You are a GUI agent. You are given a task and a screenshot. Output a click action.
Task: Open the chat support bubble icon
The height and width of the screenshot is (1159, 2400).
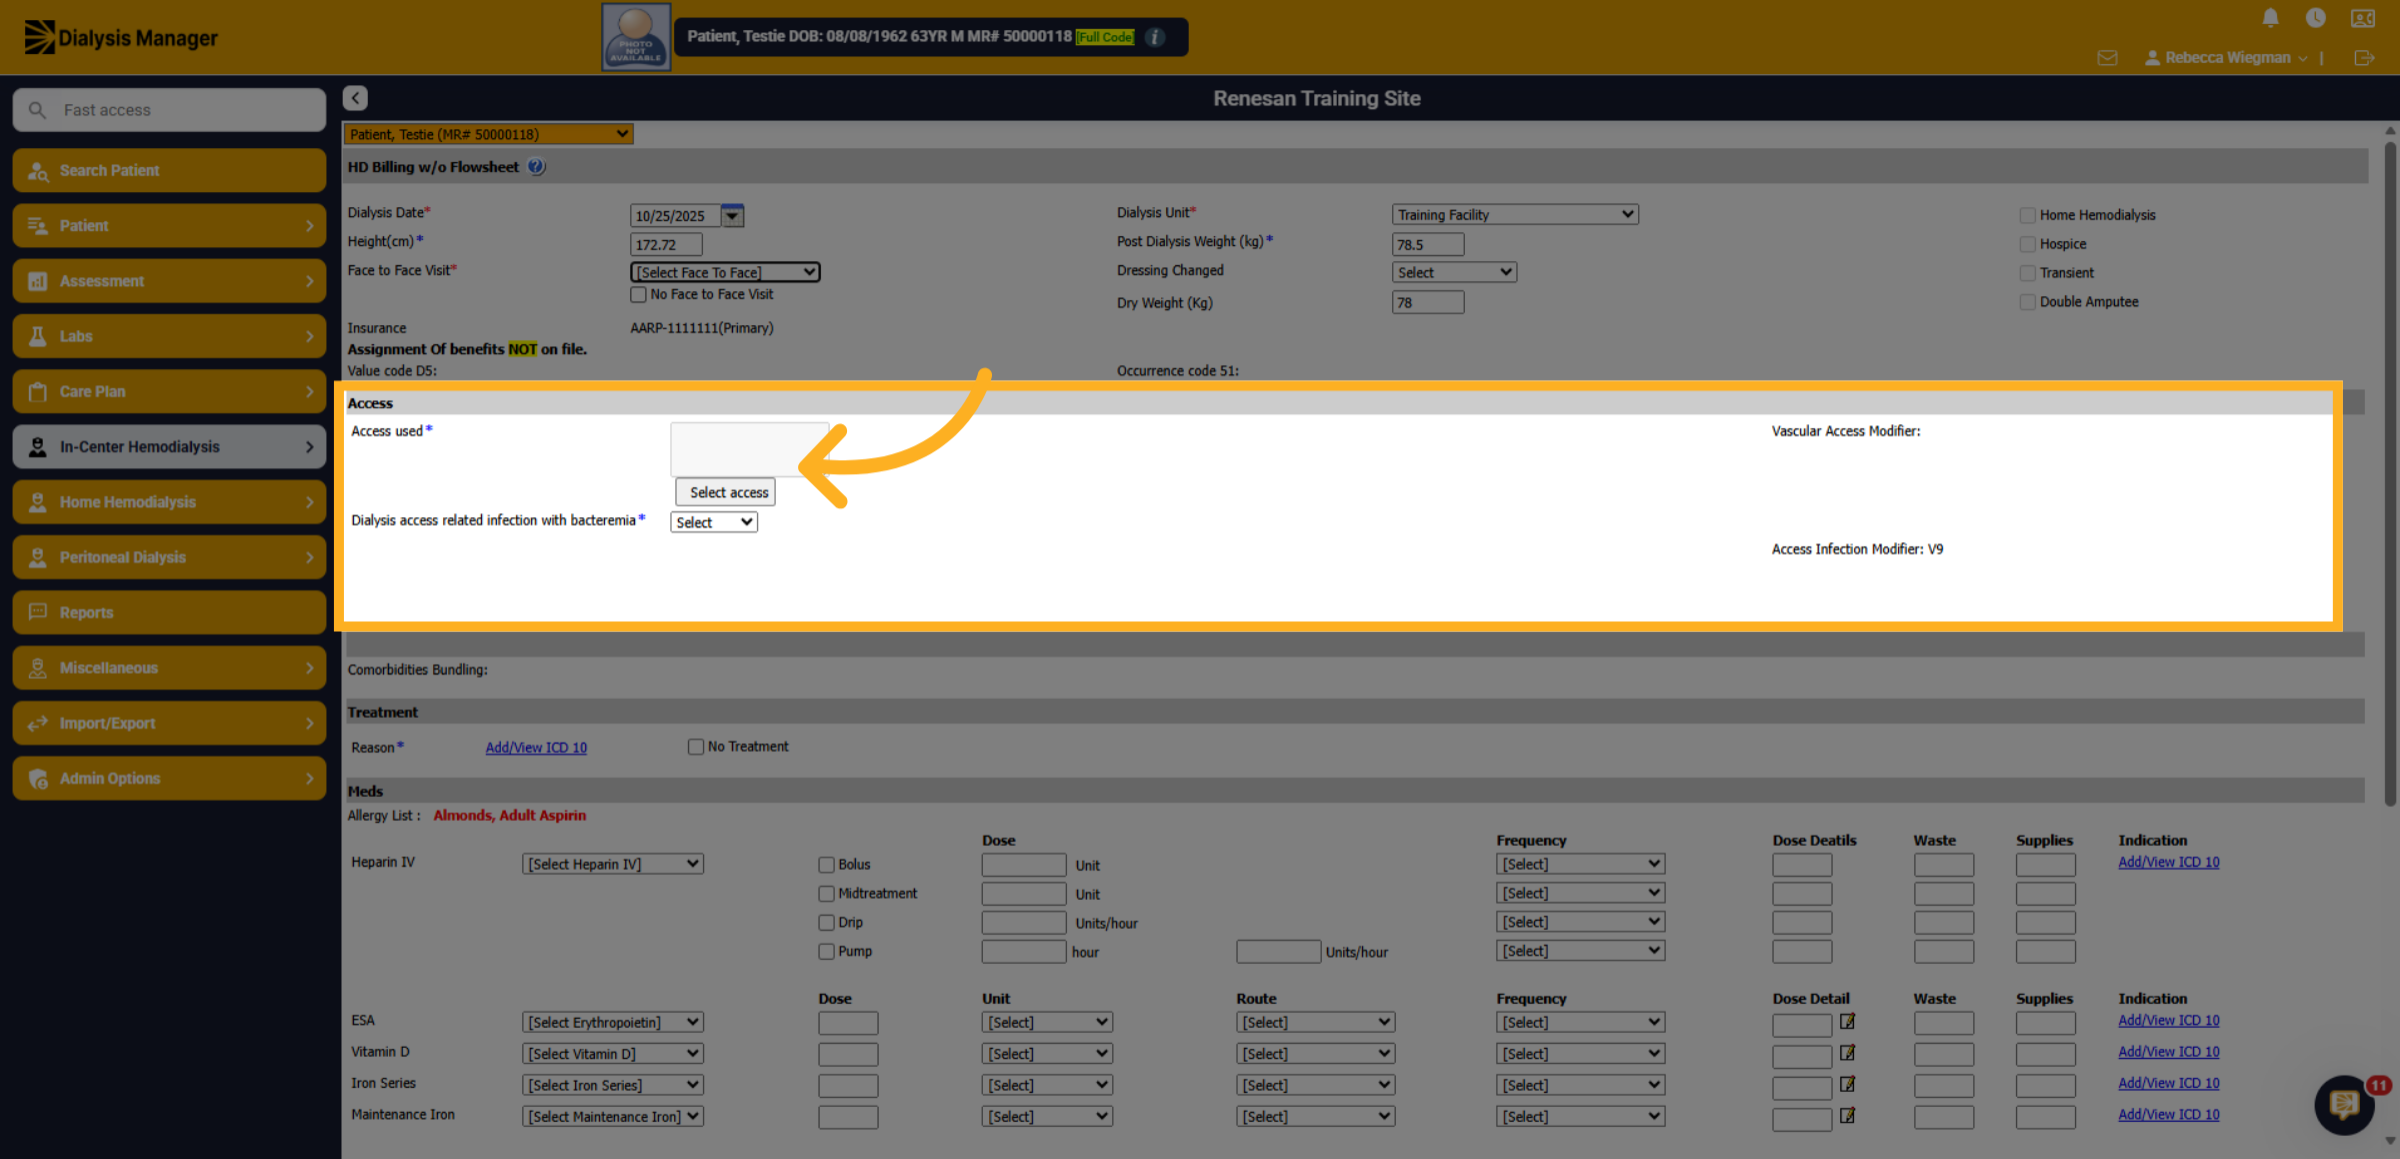coord(2344,1104)
